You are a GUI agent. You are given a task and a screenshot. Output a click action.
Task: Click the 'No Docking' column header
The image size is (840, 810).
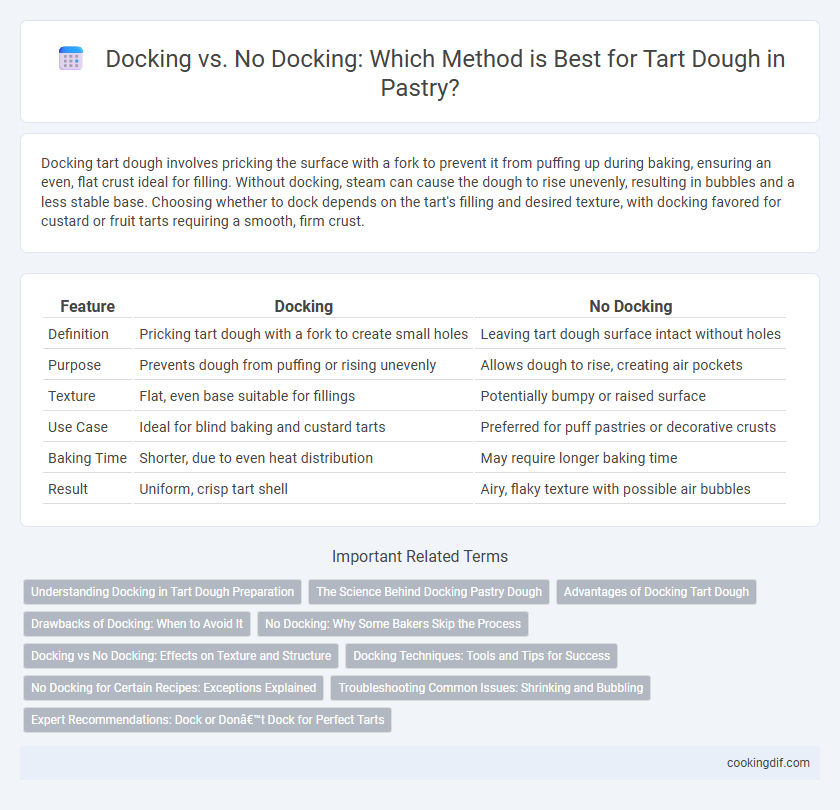pos(631,306)
